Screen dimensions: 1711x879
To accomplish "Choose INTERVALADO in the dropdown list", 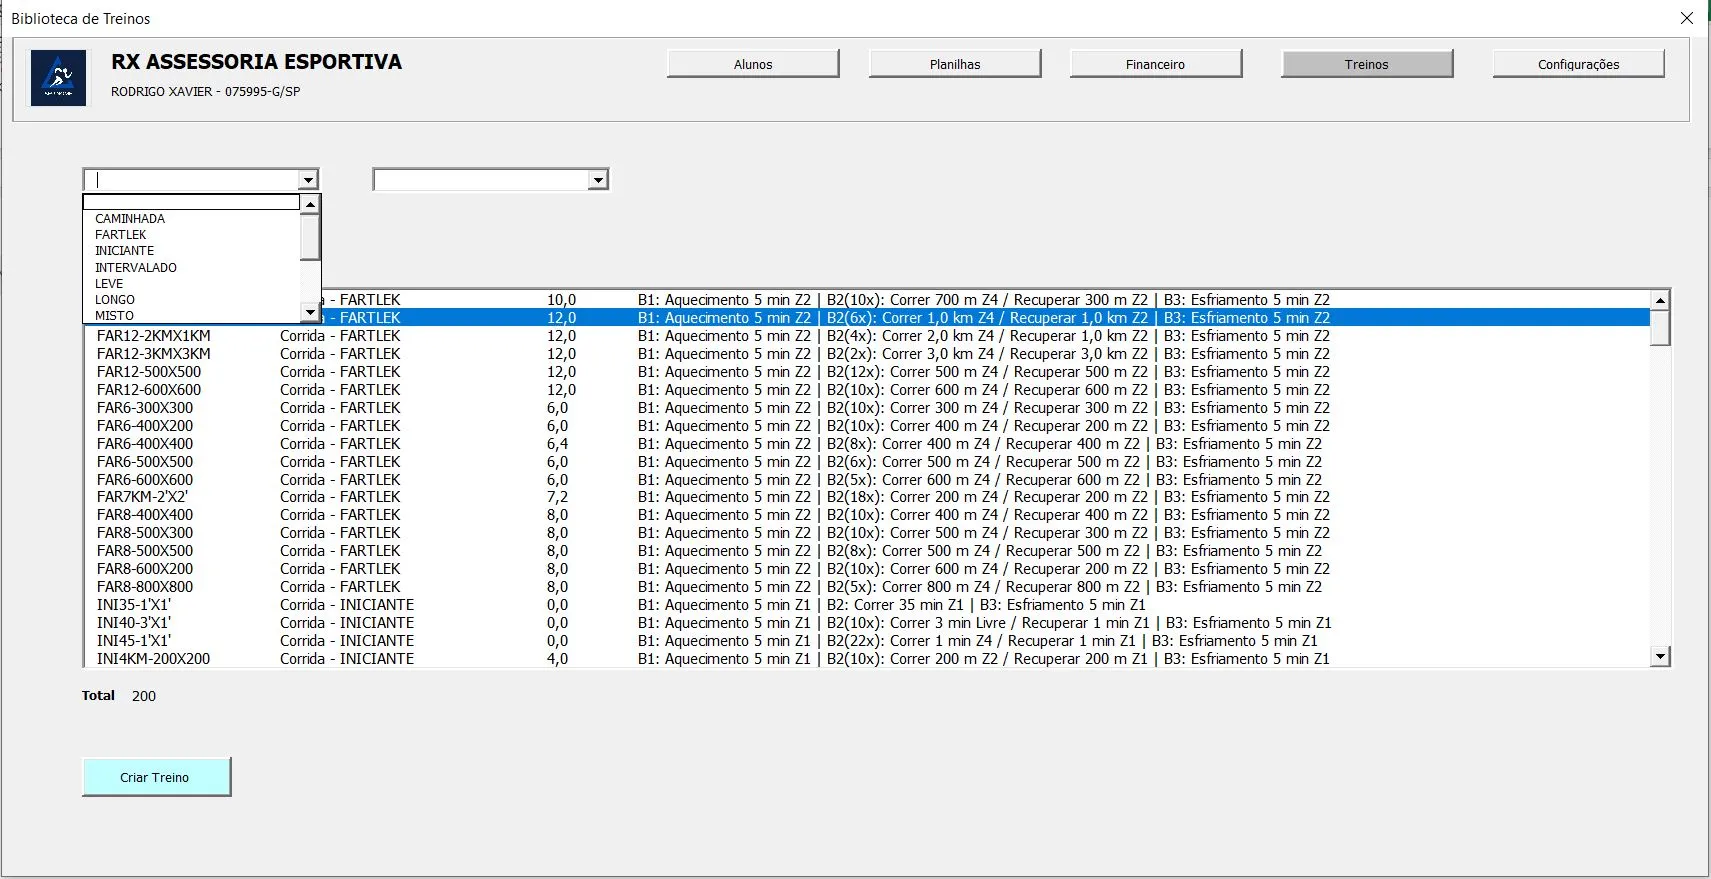I will coord(136,268).
